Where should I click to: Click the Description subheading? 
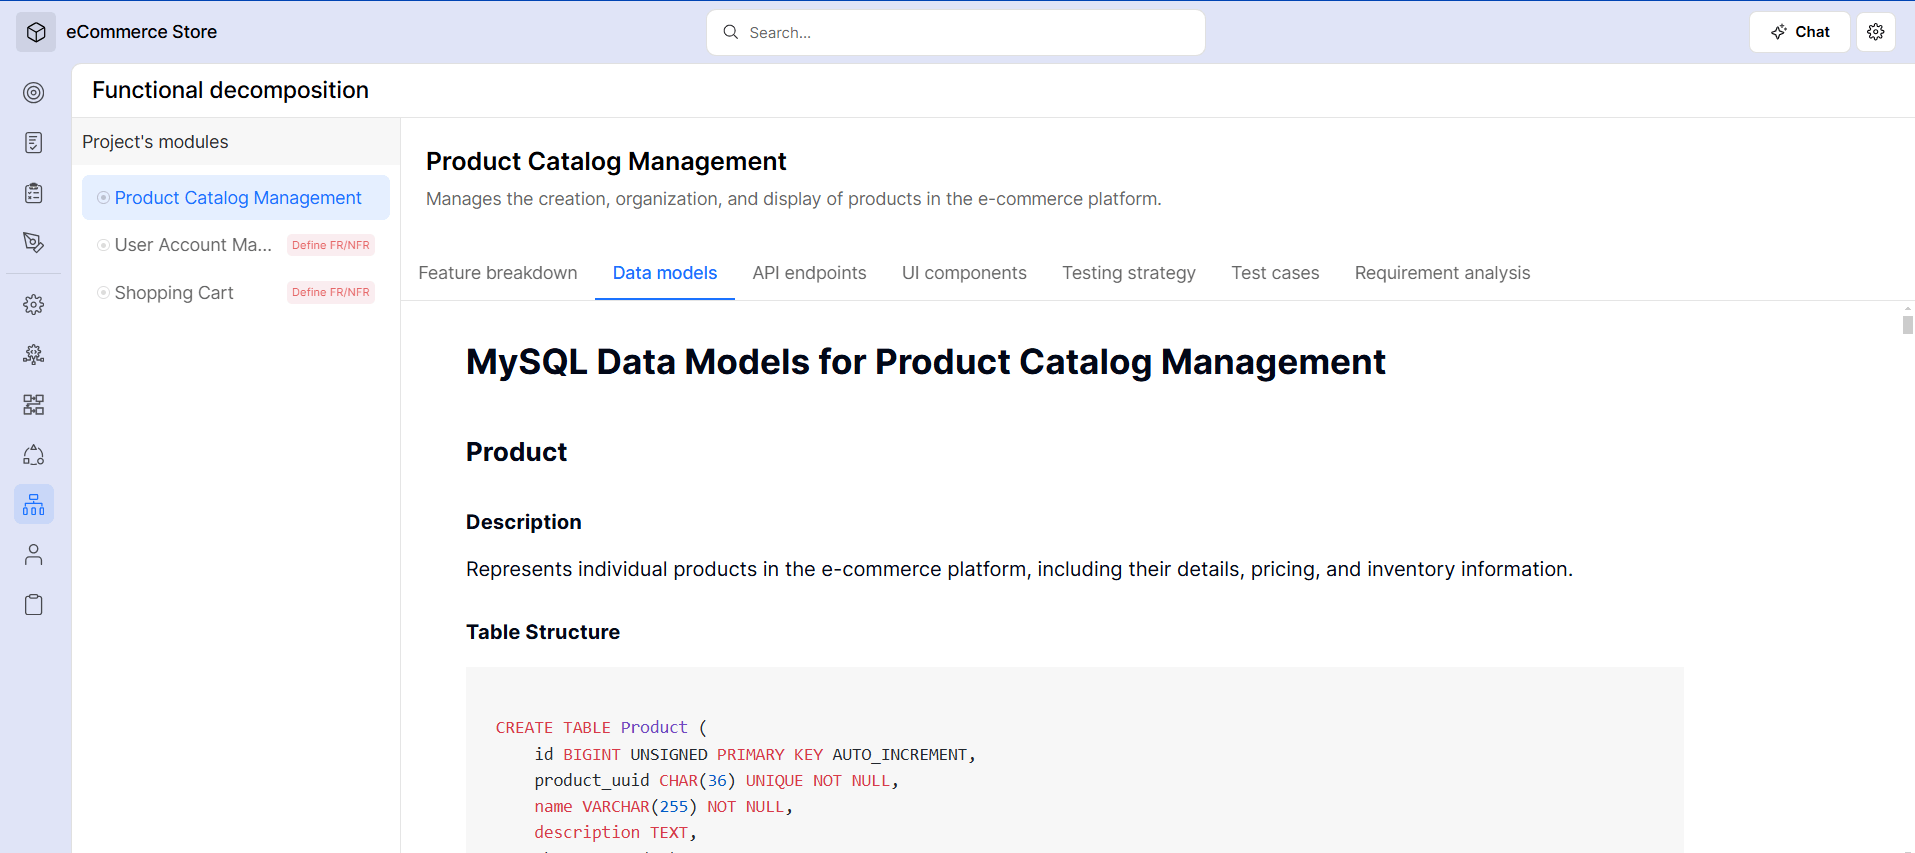click(524, 522)
